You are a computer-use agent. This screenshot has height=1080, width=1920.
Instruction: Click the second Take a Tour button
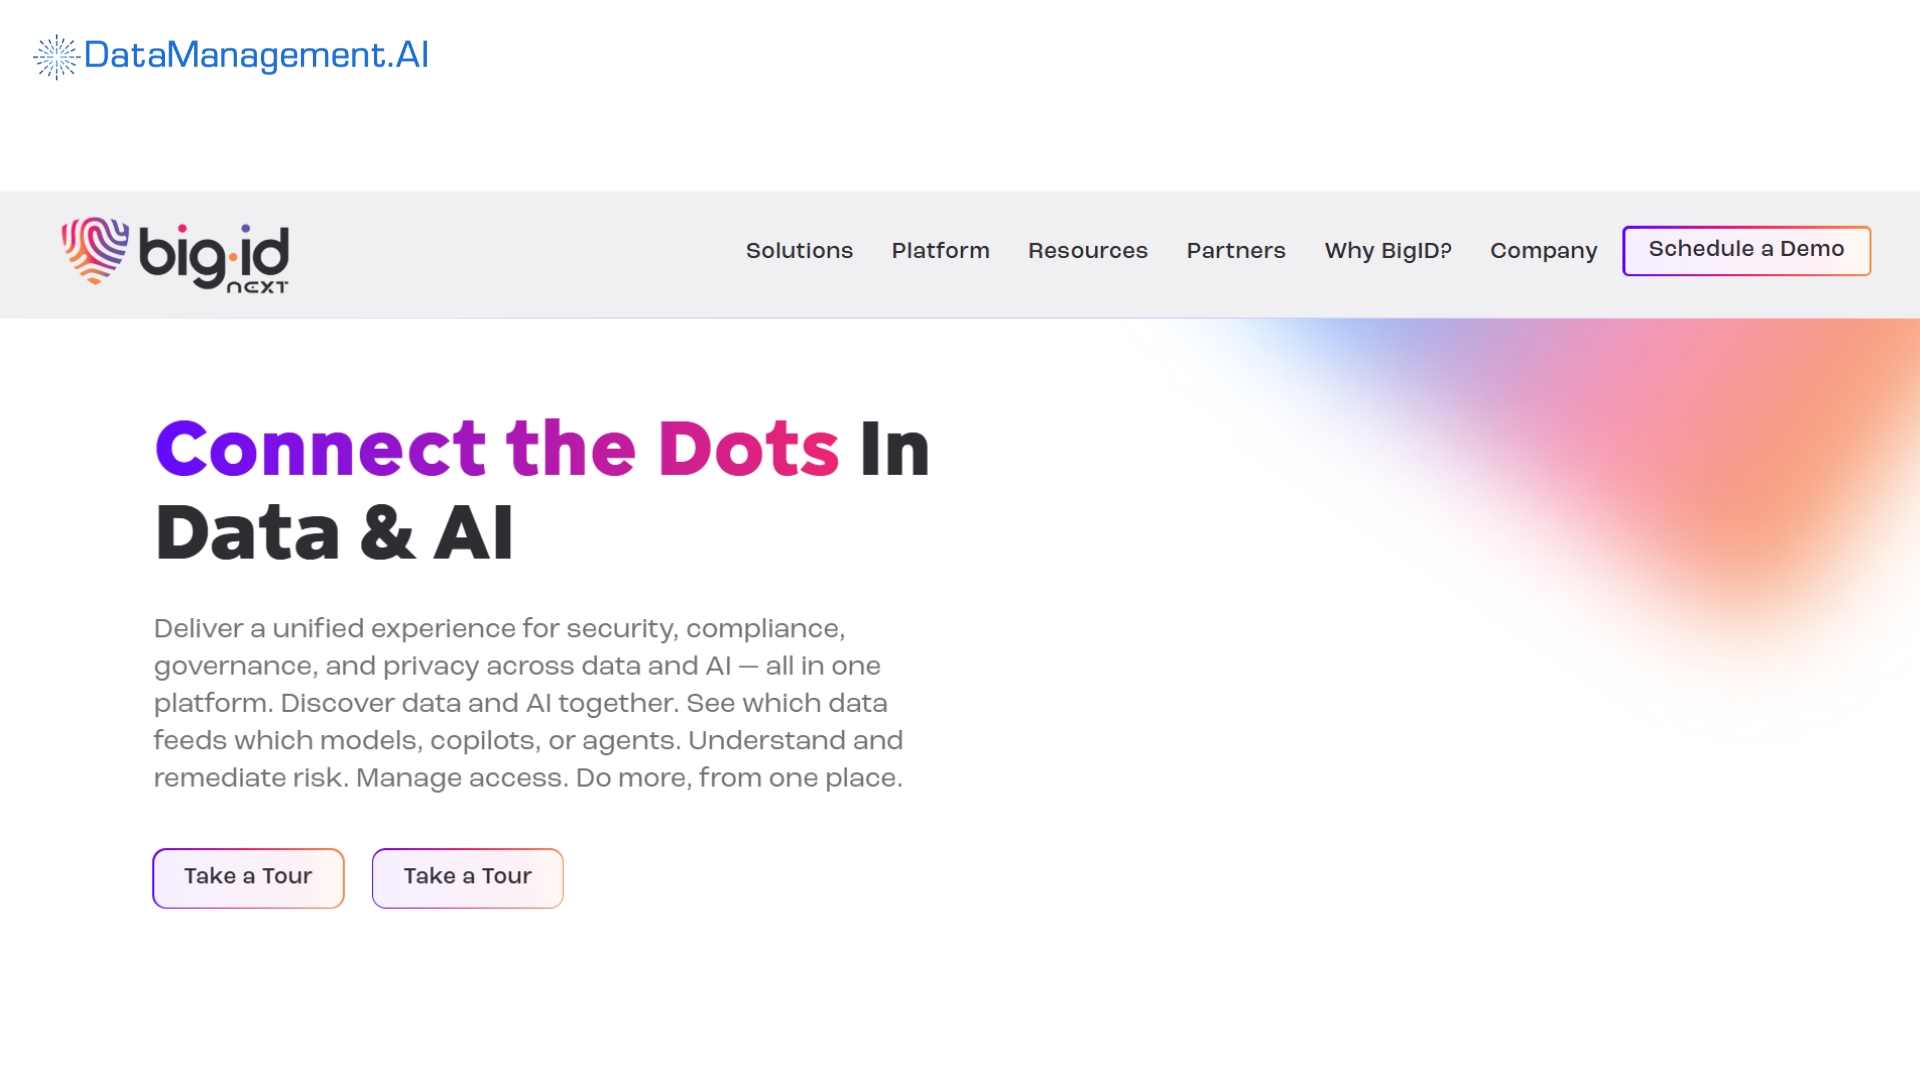click(467, 877)
